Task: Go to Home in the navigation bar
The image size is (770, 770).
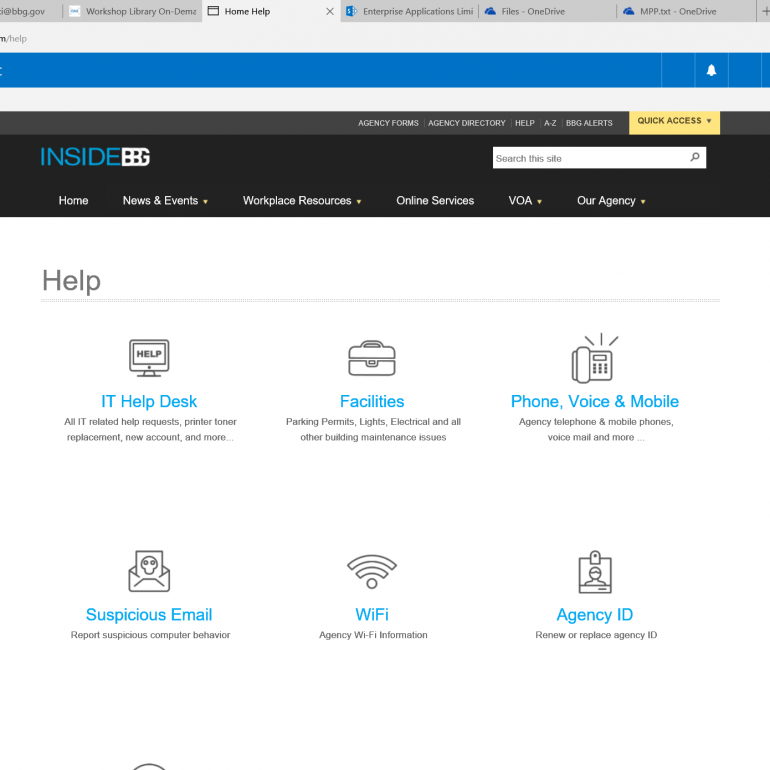Action: coord(73,201)
